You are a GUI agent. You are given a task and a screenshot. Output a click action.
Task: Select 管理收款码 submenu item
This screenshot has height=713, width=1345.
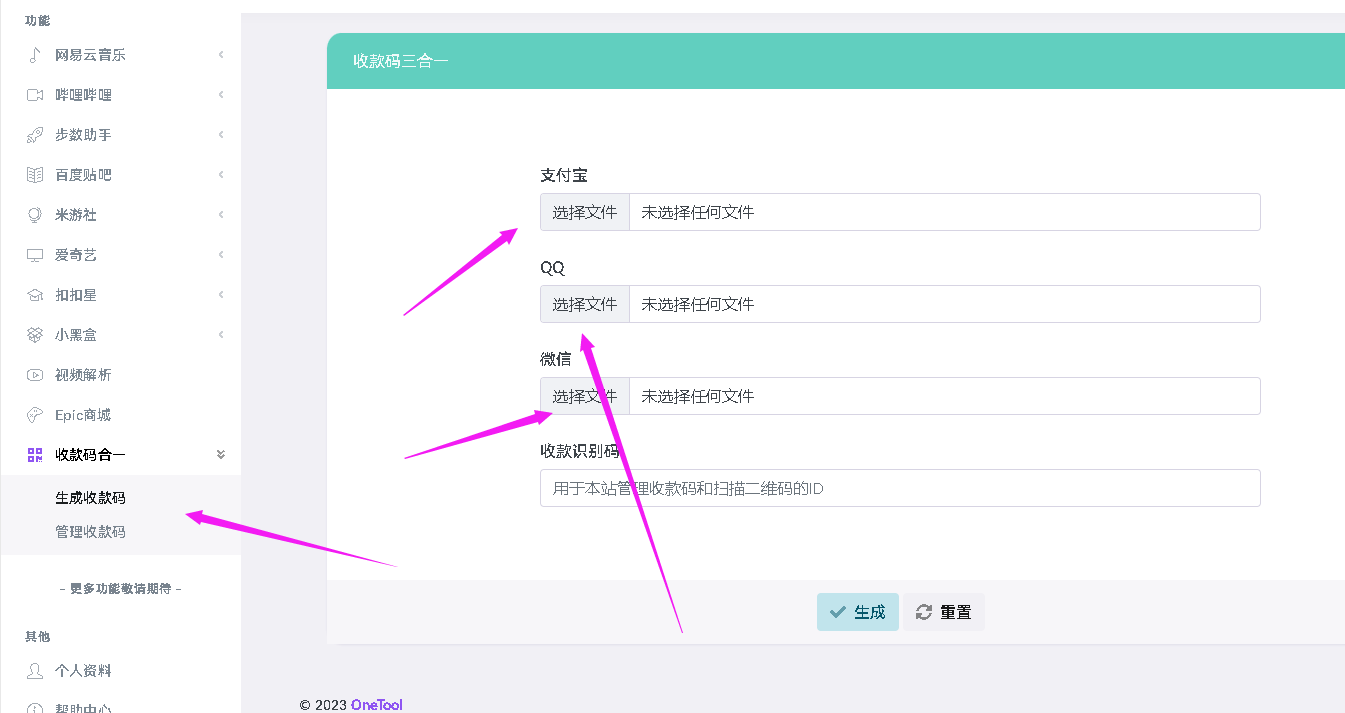tap(90, 532)
